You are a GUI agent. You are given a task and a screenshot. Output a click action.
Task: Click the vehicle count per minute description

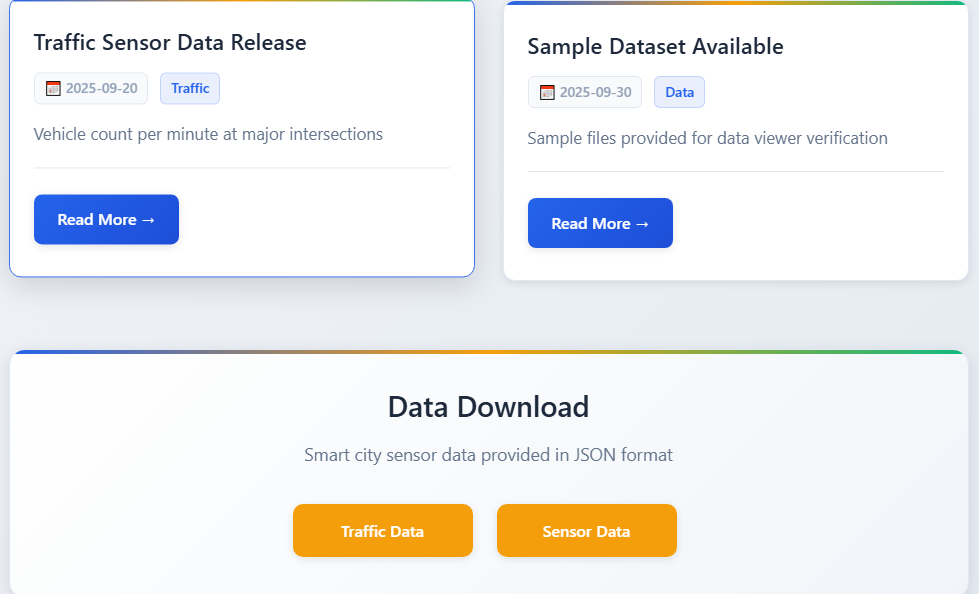tap(208, 134)
